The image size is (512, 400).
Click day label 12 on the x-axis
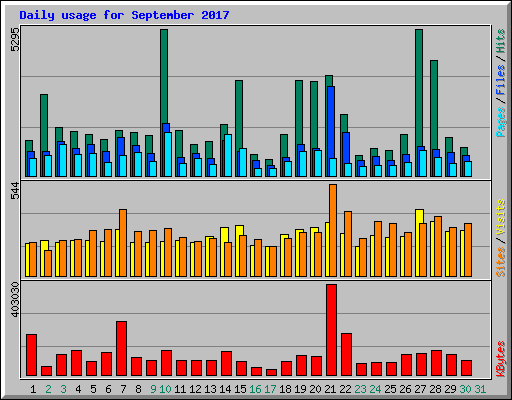[x=195, y=389]
